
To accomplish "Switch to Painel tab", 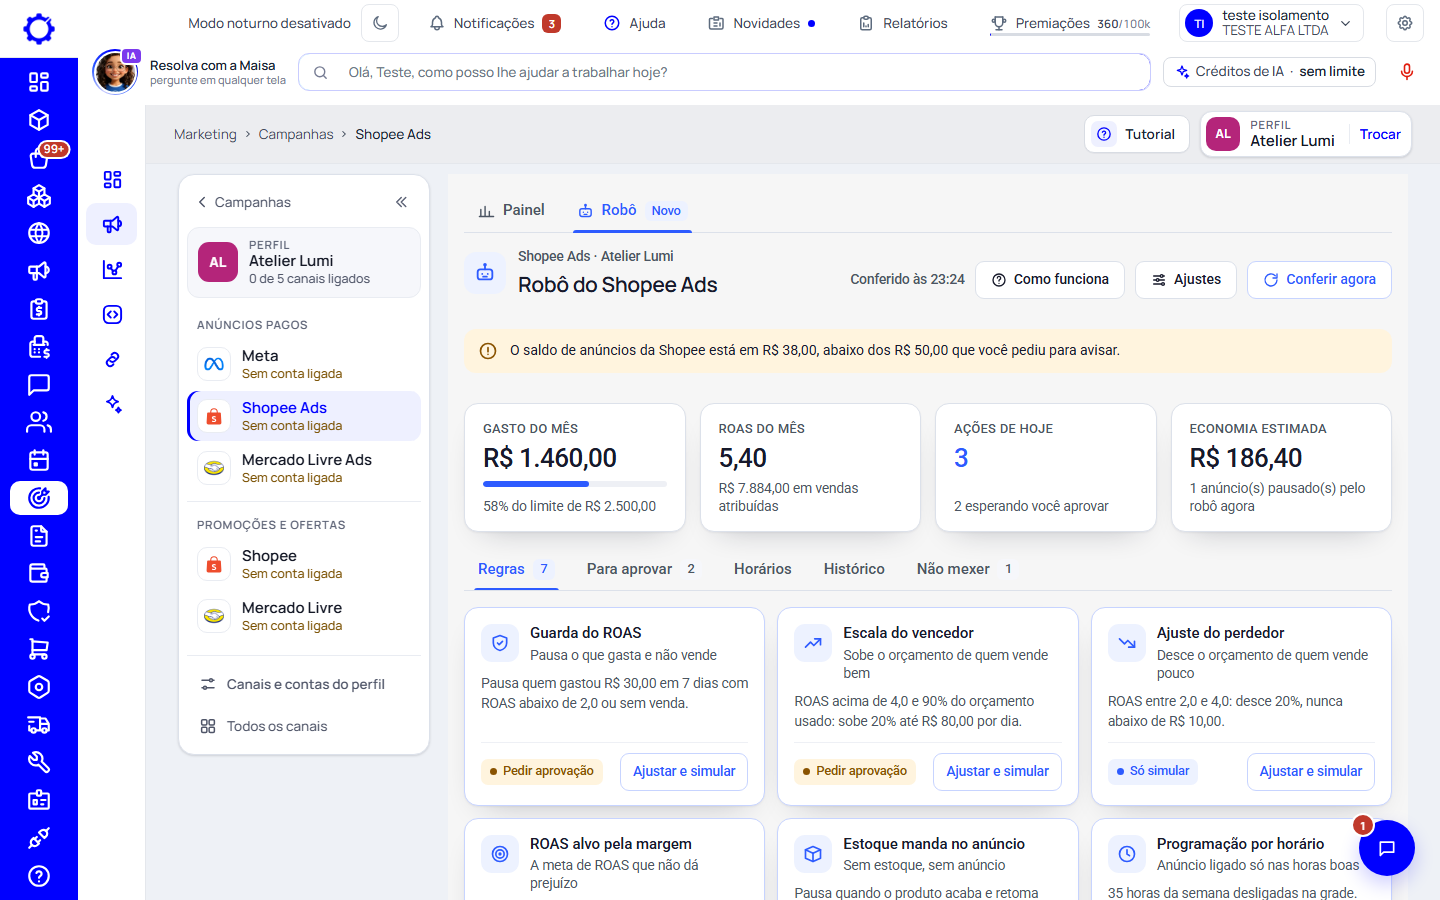I will pyautogui.click(x=512, y=210).
